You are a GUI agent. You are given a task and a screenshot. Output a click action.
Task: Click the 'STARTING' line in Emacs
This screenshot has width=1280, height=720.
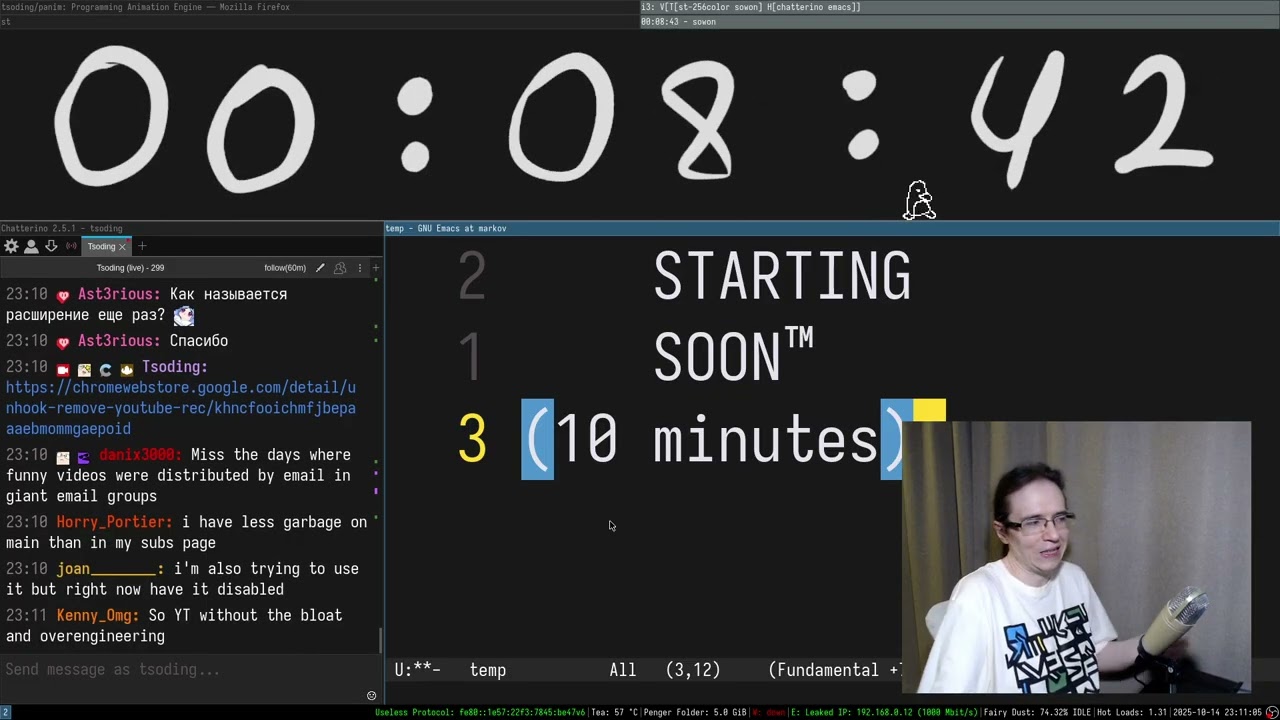tap(782, 277)
